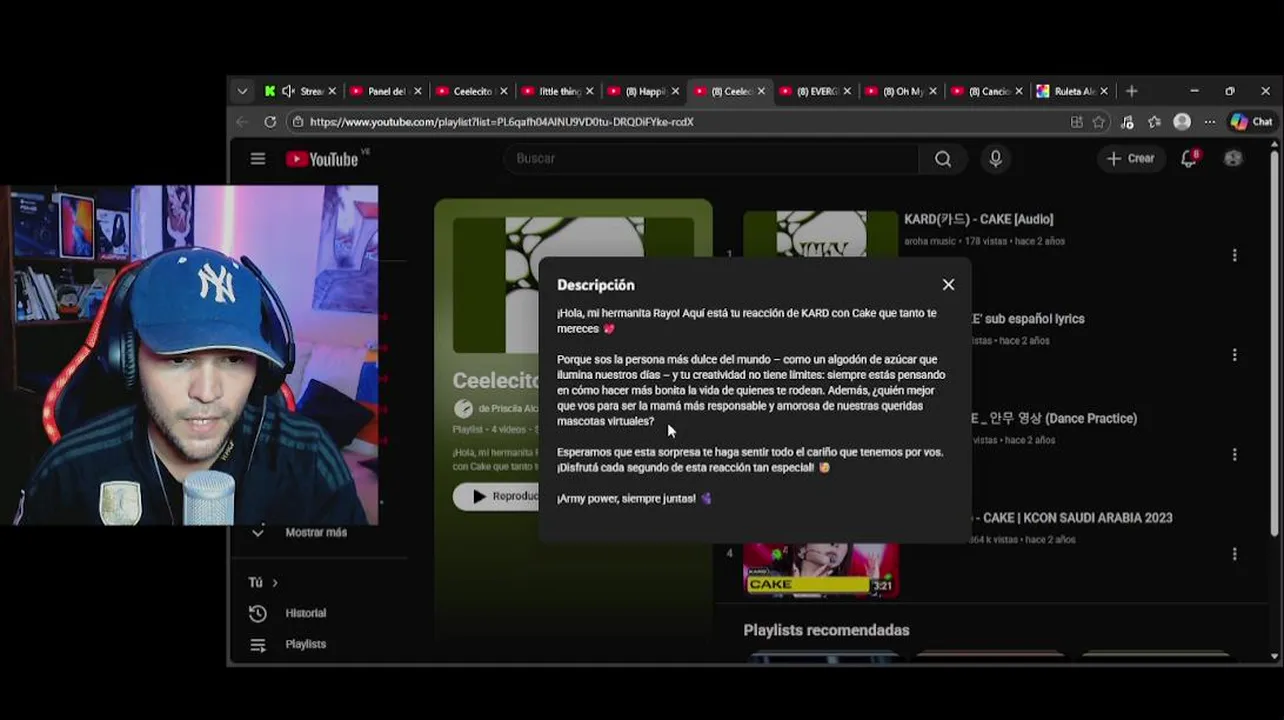Open the notifications bell
The width and height of the screenshot is (1284, 720).
[1189, 158]
